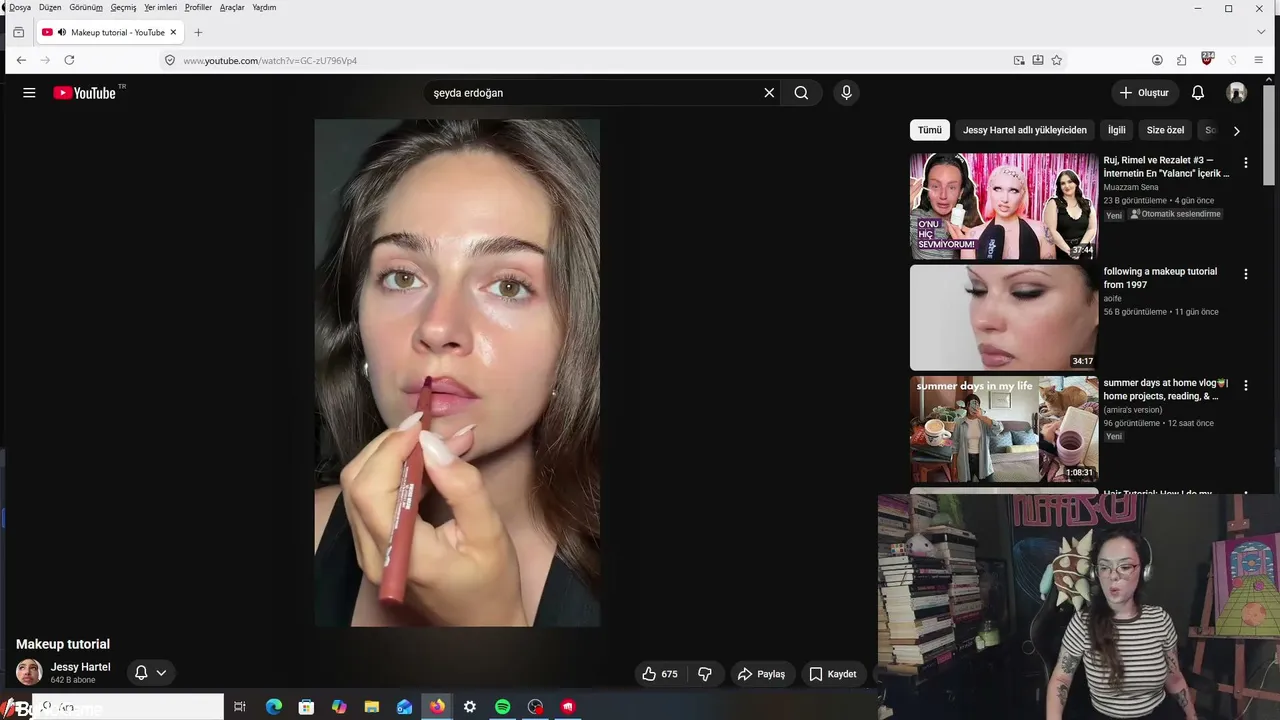Open Microsoft Store from the taskbar
1280x720 pixels.
[x=307, y=707]
